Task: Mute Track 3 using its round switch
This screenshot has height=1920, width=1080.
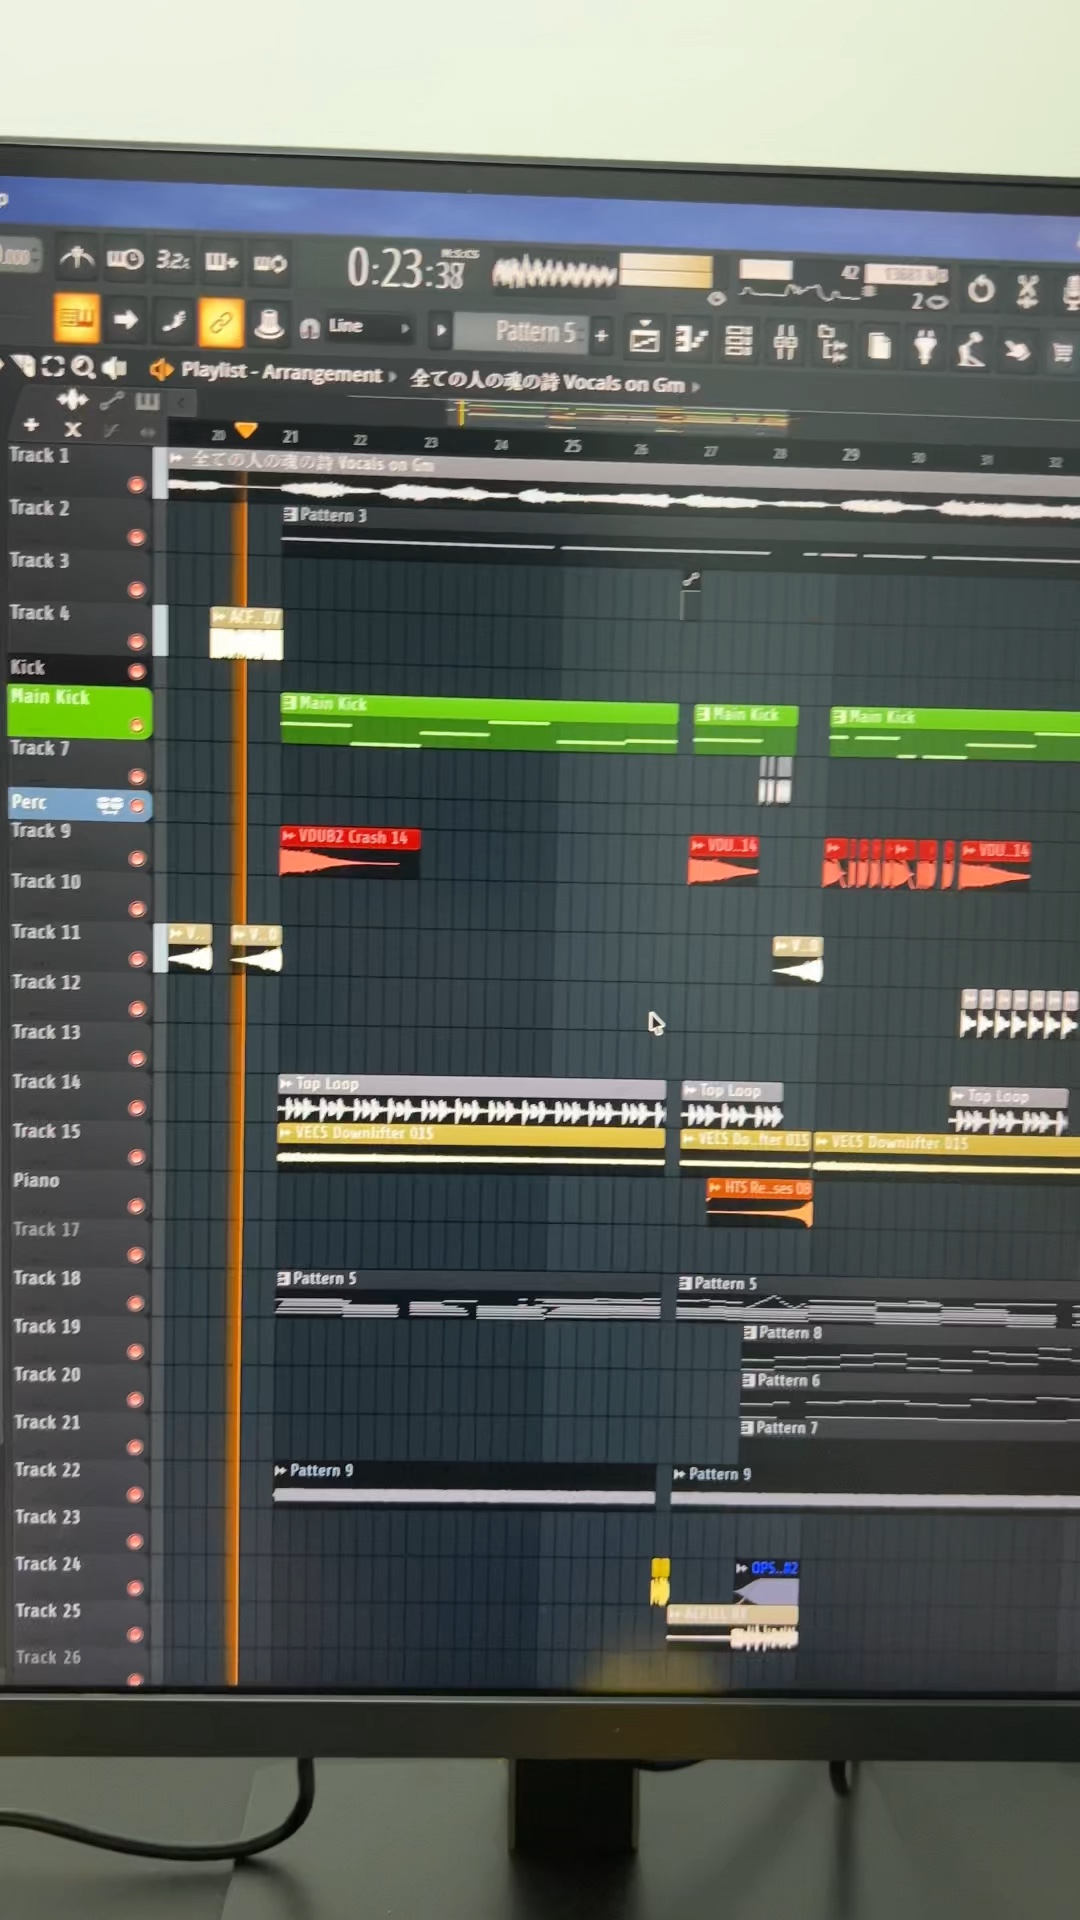Action: pos(136,589)
